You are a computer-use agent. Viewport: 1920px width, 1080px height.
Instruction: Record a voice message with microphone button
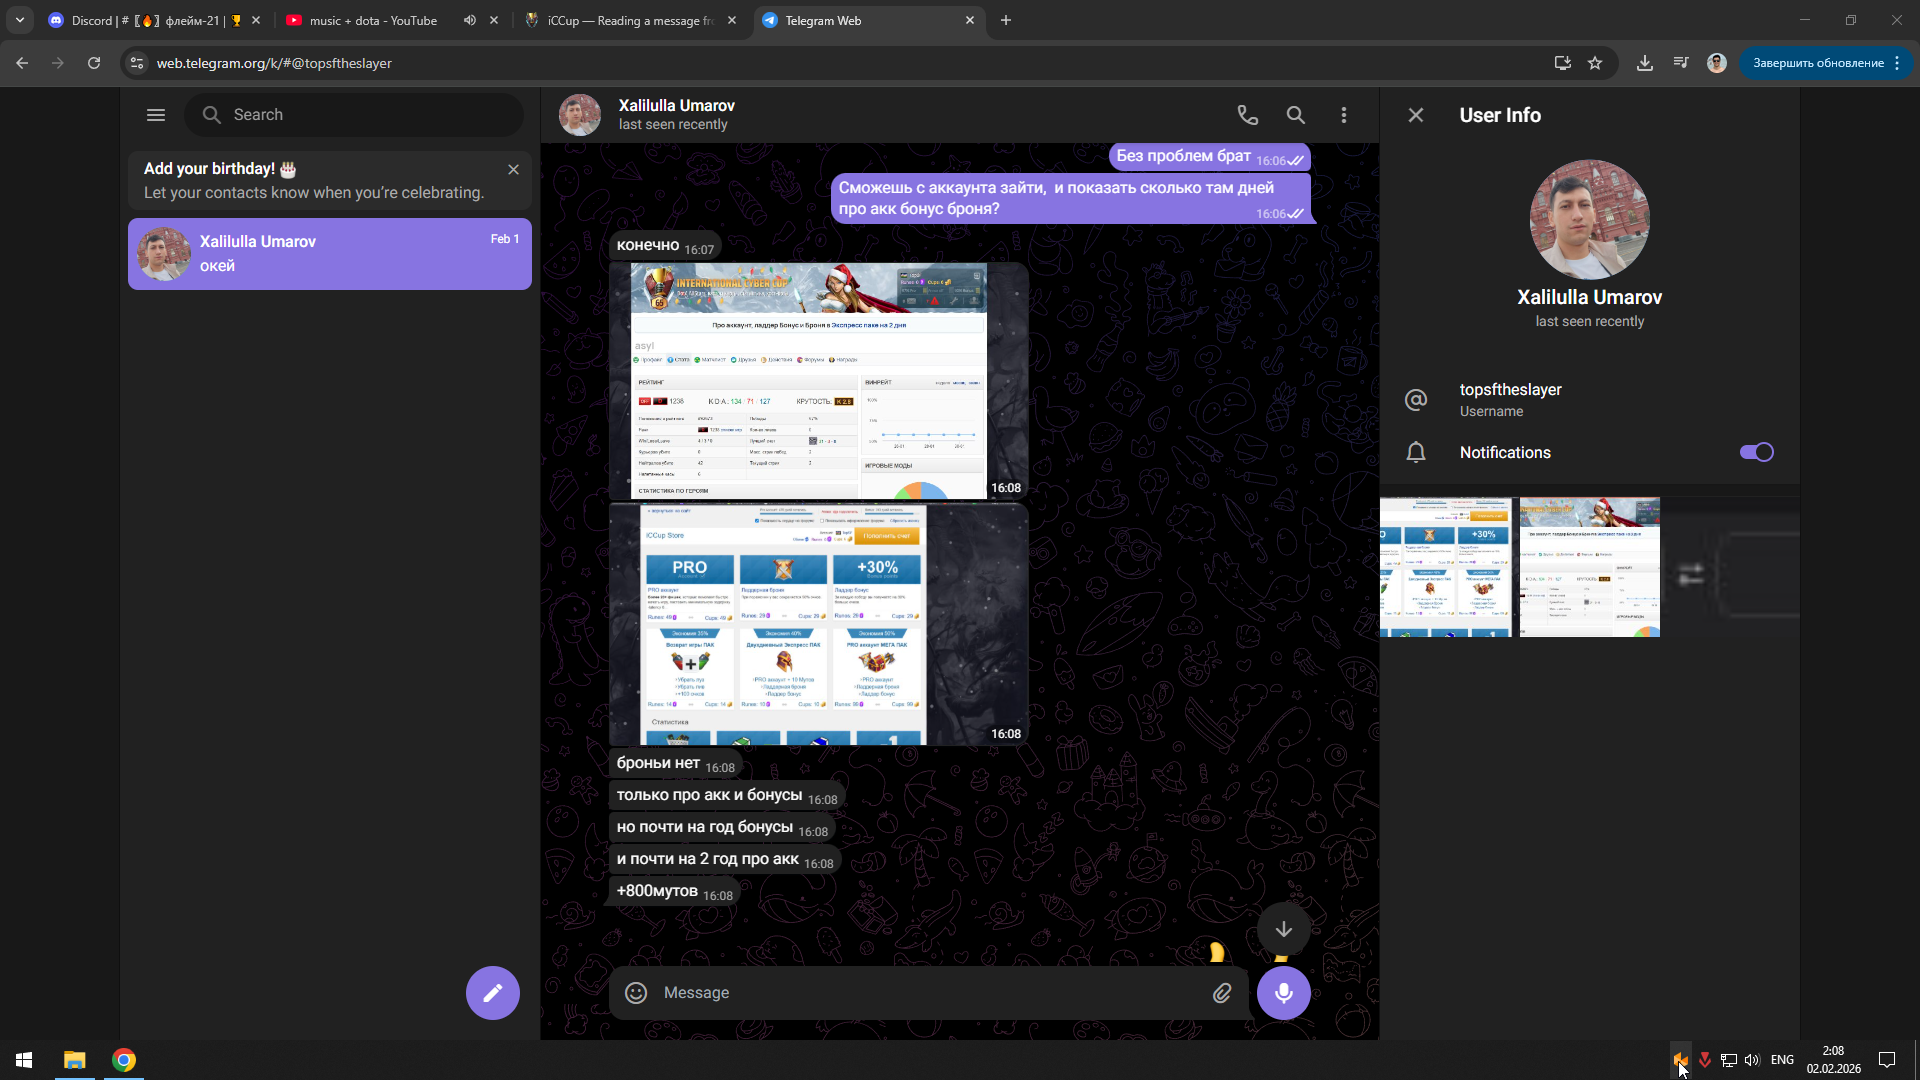1283,993
